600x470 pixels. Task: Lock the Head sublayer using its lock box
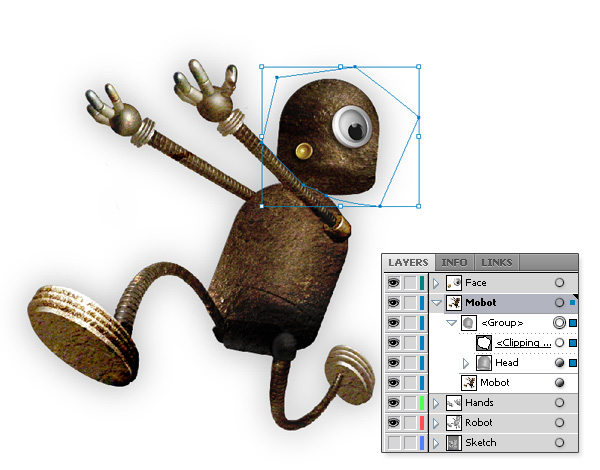click(x=410, y=363)
